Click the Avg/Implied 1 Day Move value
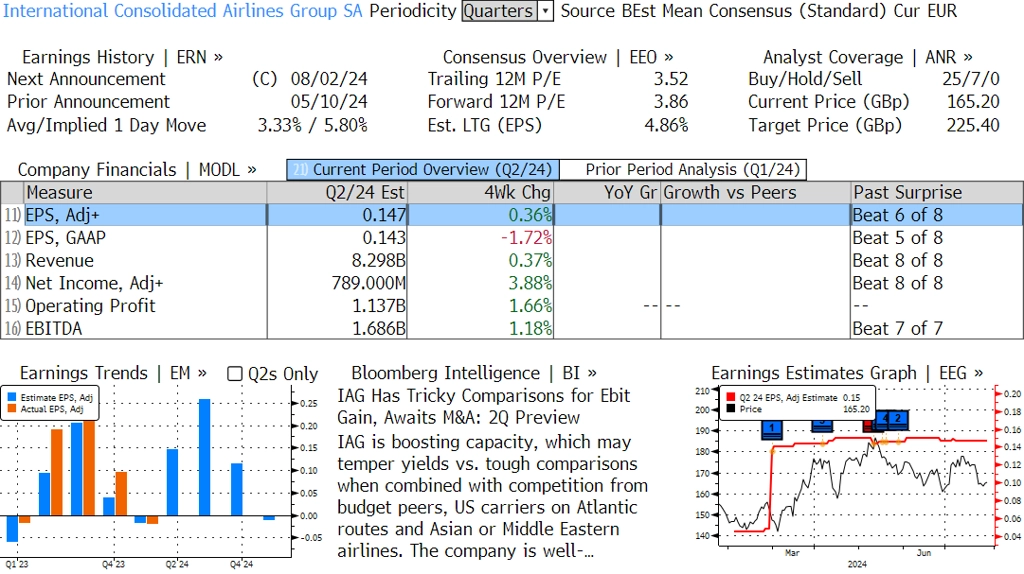The width and height of the screenshot is (1024, 574). click(x=312, y=125)
